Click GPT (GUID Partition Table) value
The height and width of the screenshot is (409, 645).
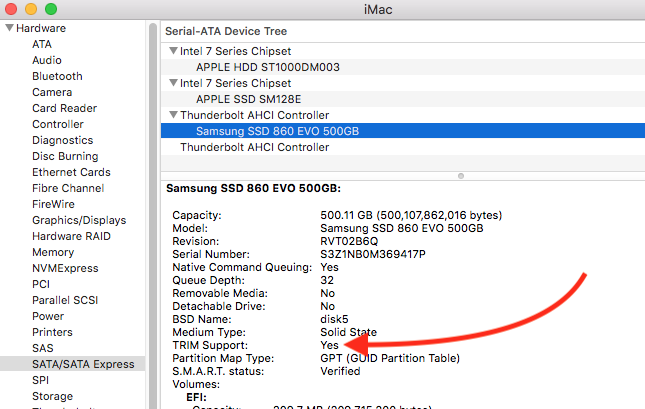[x=390, y=358]
